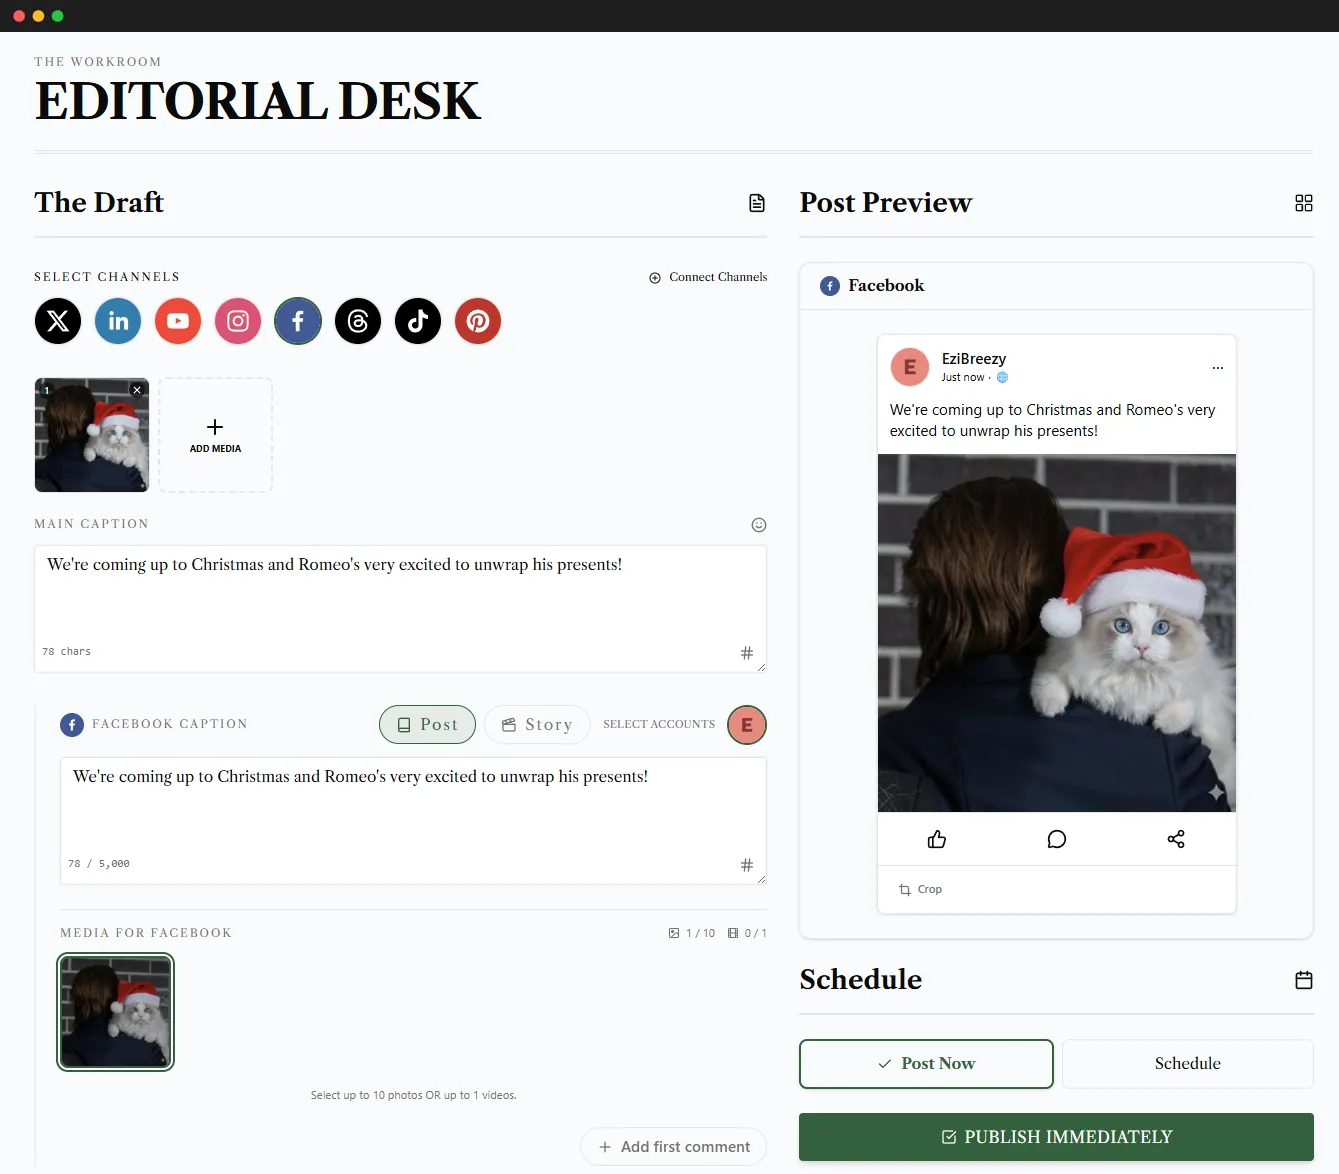Open the post options menu on EziBreezy preview
Viewport: 1339px width, 1174px height.
tap(1217, 367)
